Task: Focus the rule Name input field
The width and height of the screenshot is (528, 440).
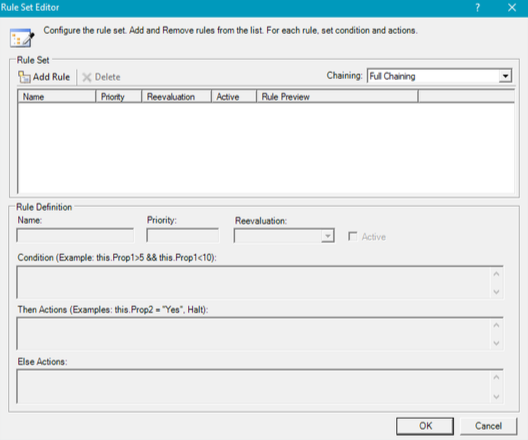Action: click(75, 235)
